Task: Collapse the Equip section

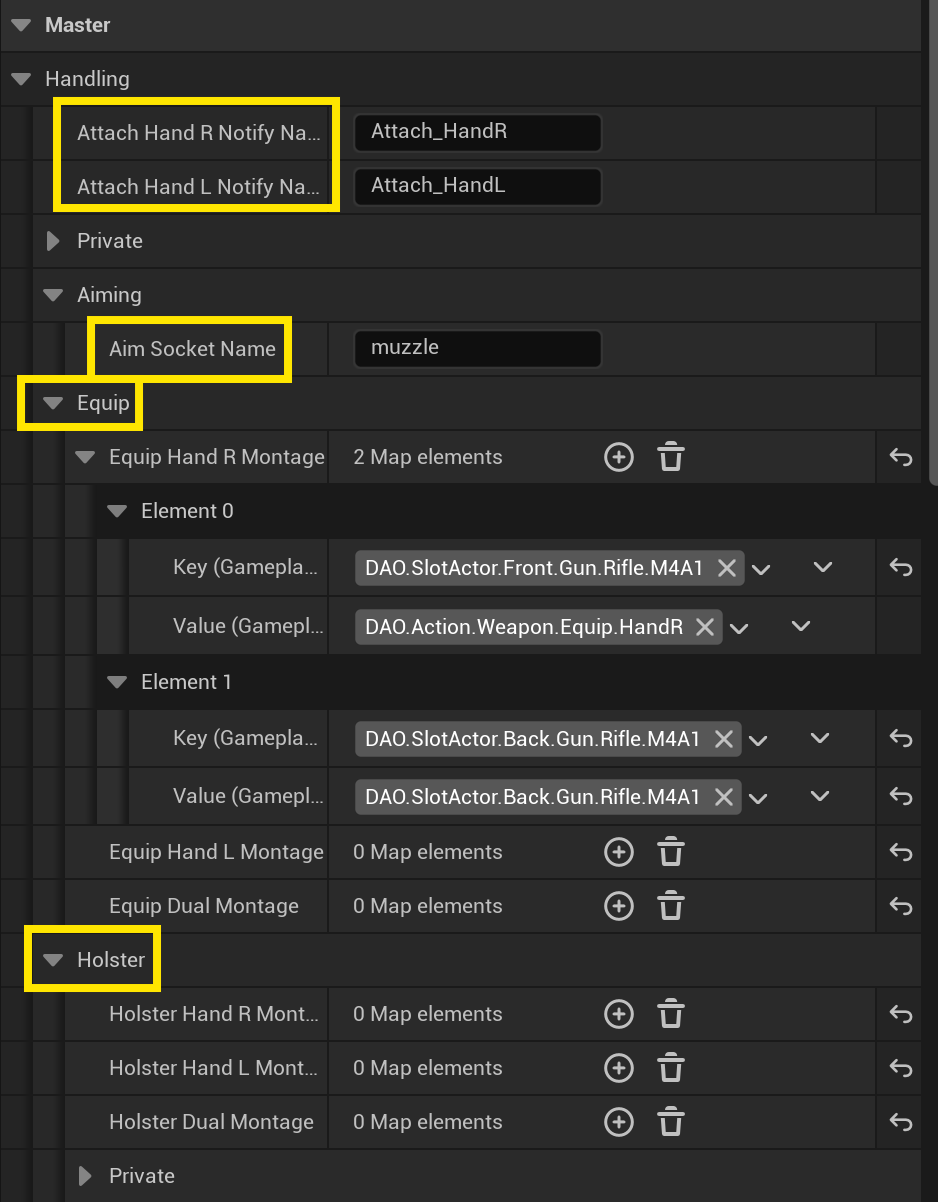Action: click(x=53, y=404)
